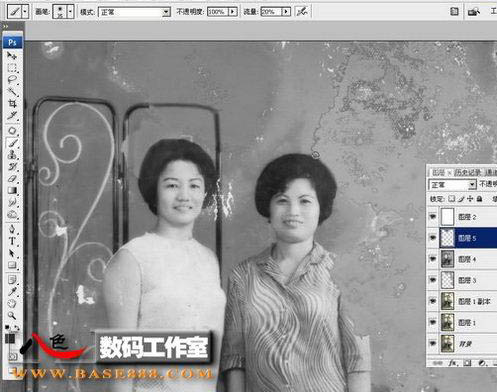Open 不透明度 opacity slider arrow

click(x=233, y=12)
